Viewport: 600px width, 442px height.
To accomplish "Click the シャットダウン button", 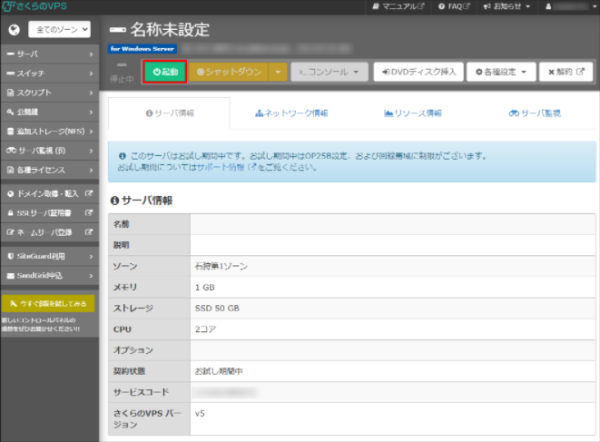I will click(x=228, y=72).
